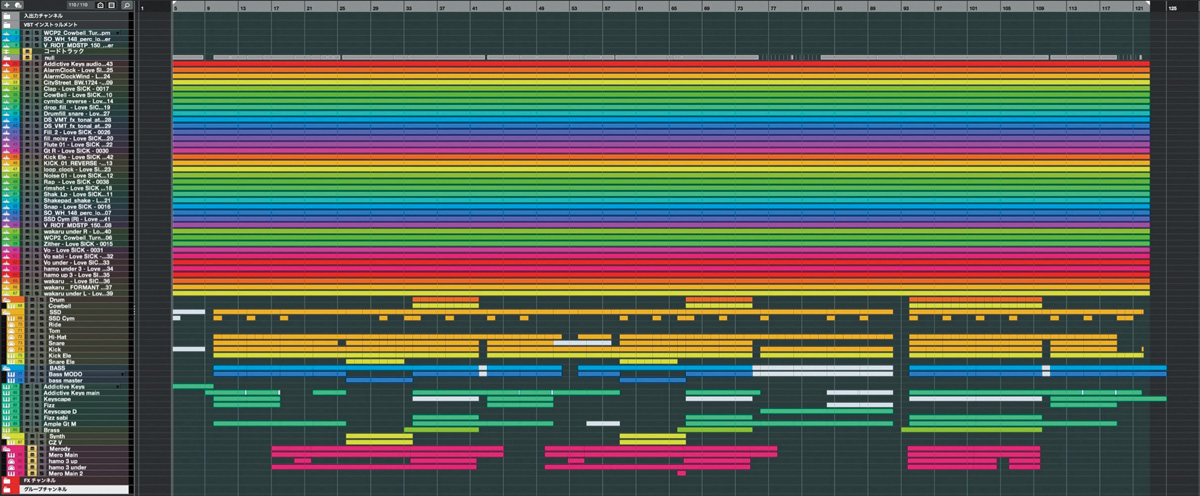Click bar 57 on the timeline ruler
The image size is (1200, 496).
pyautogui.click(x=606, y=6)
